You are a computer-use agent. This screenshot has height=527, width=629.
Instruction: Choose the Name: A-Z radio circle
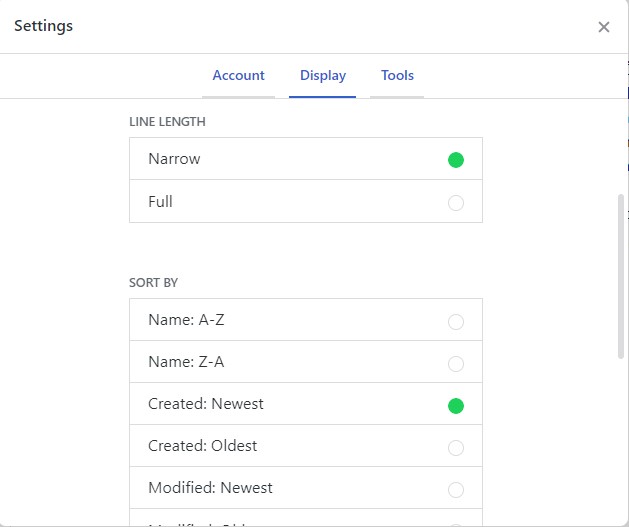pos(456,322)
